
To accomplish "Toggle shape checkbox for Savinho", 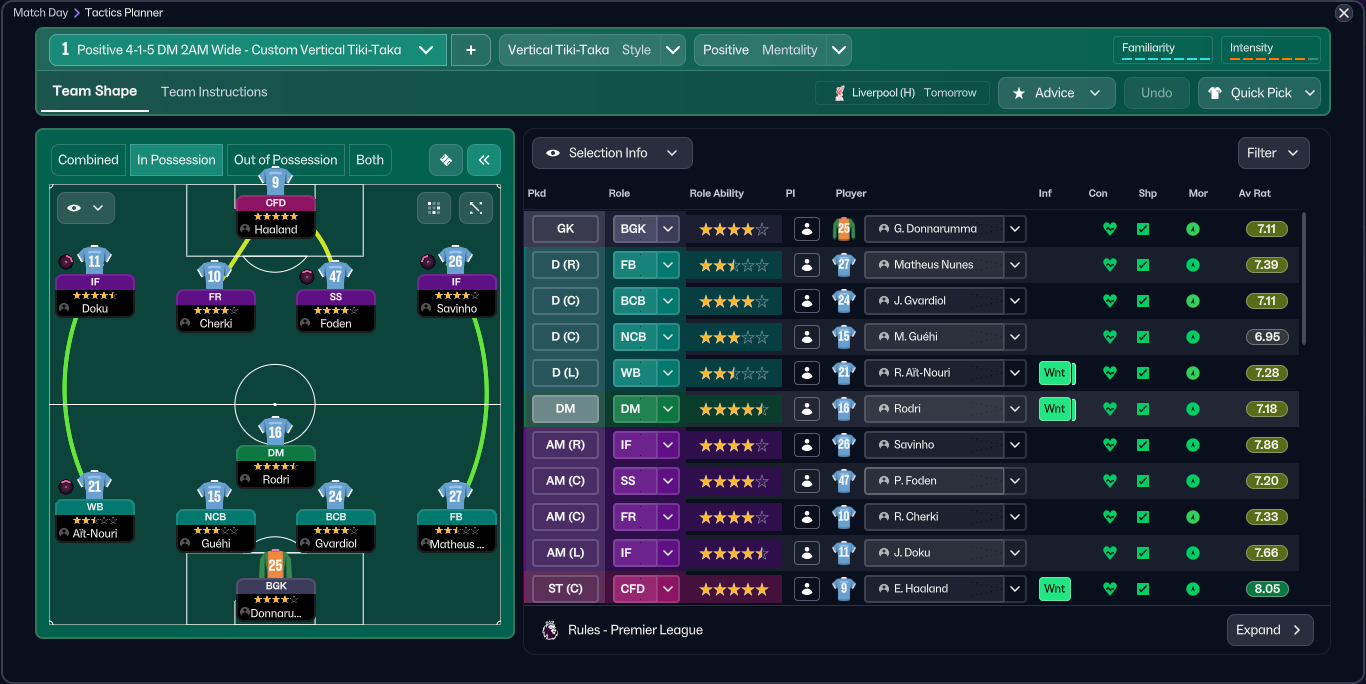I will pyautogui.click(x=1143, y=445).
